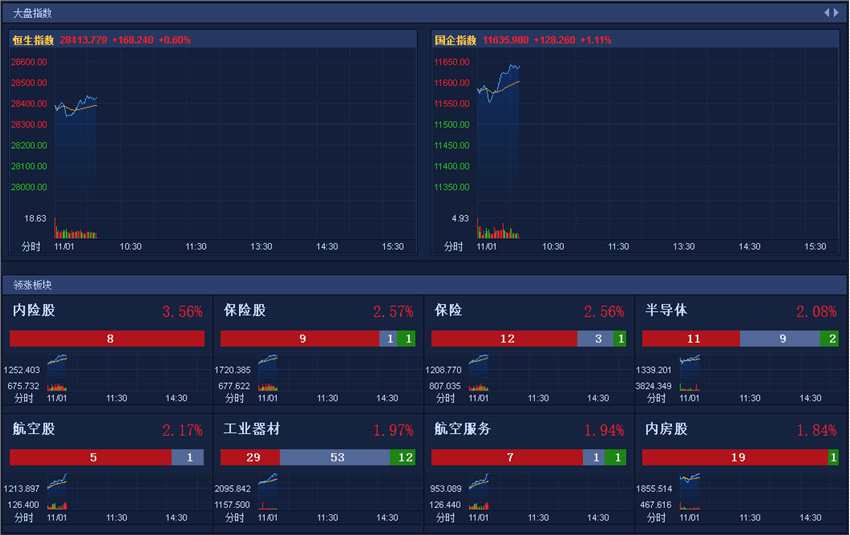Viewport: 850px width, 535px height.
Task: Click the green segment showing 12 in 工业器材
Action: 403,457
